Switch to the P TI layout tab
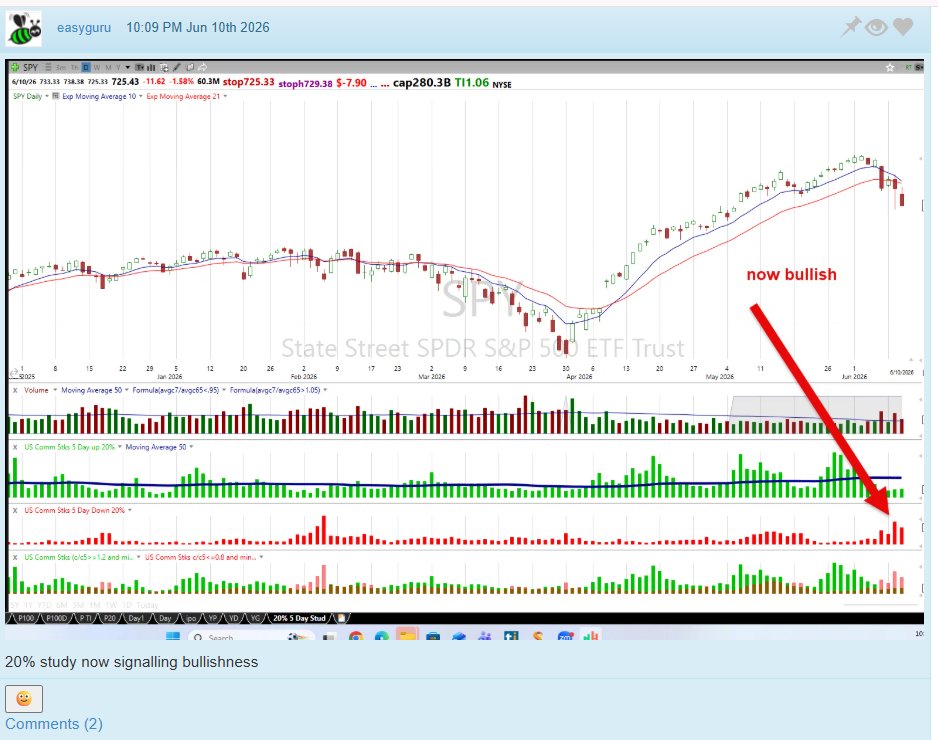 coord(85,618)
